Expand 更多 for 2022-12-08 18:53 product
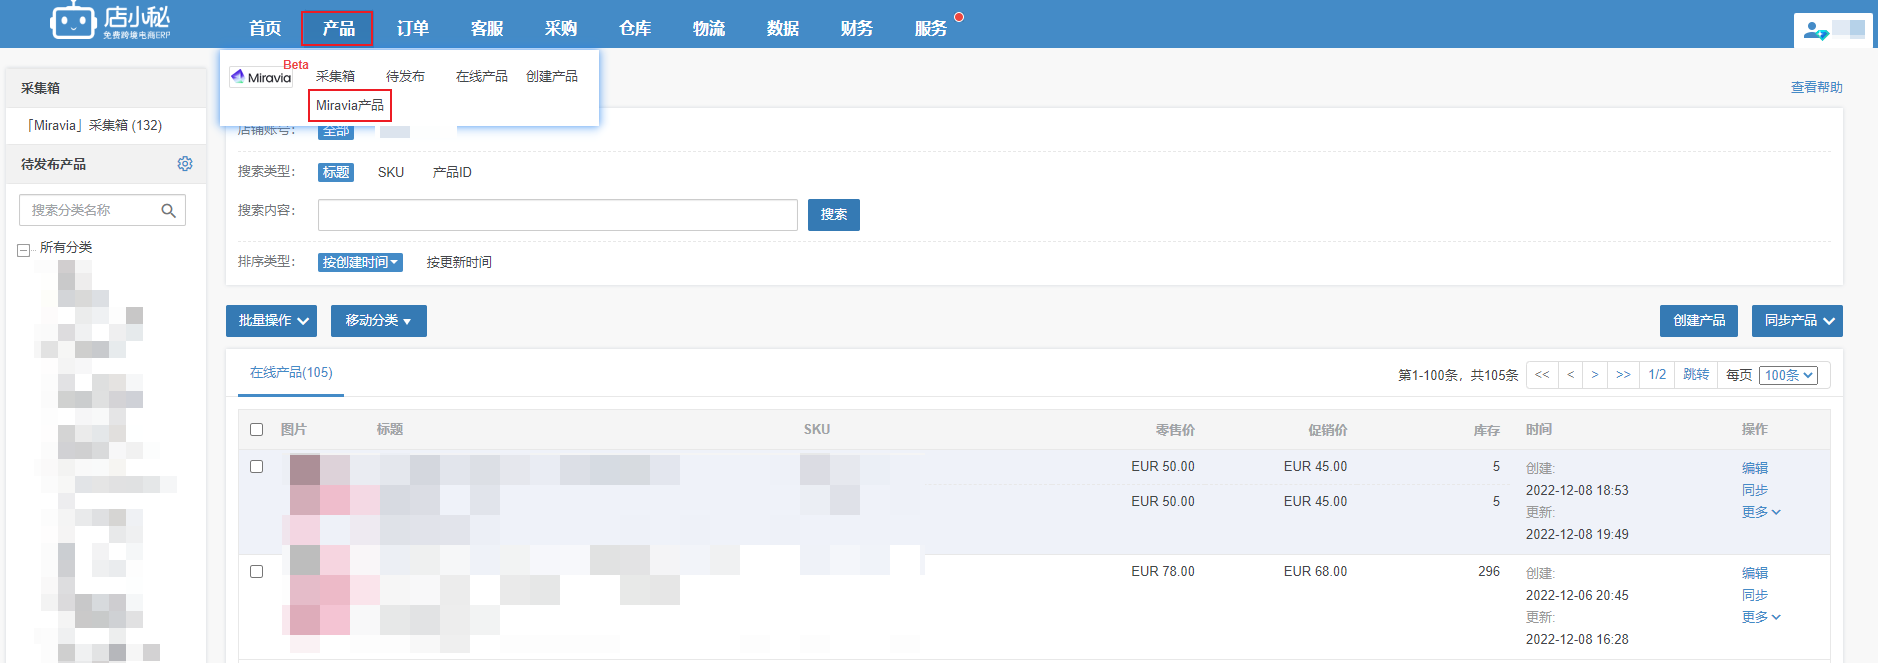The image size is (1878, 663). (x=1761, y=512)
